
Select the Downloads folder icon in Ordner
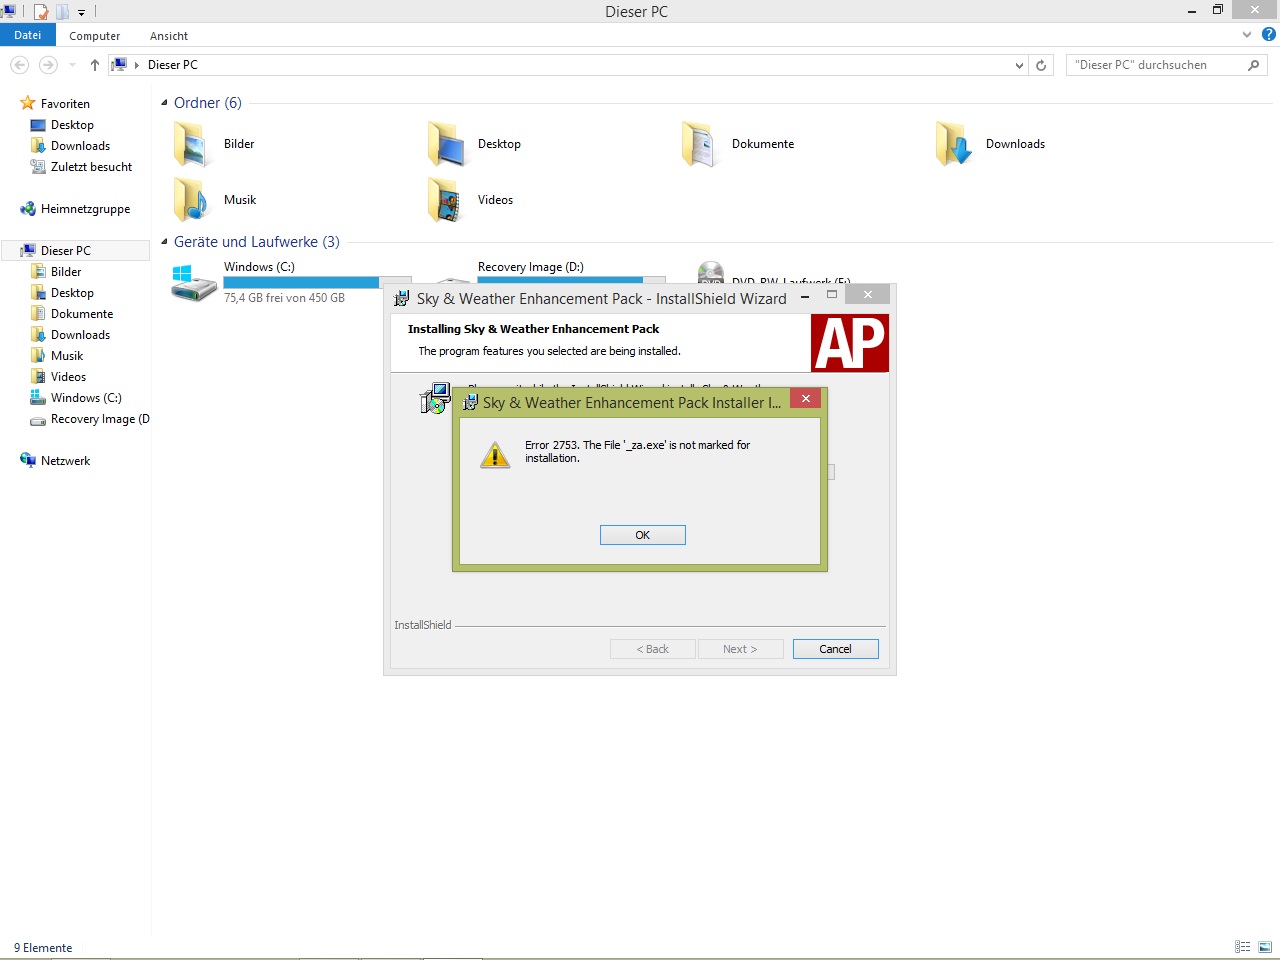tap(954, 144)
